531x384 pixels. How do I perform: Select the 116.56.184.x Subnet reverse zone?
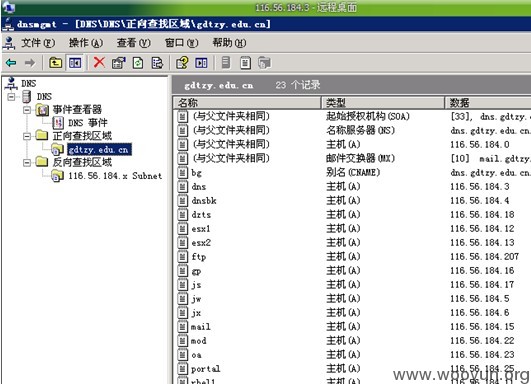click(x=115, y=176)
